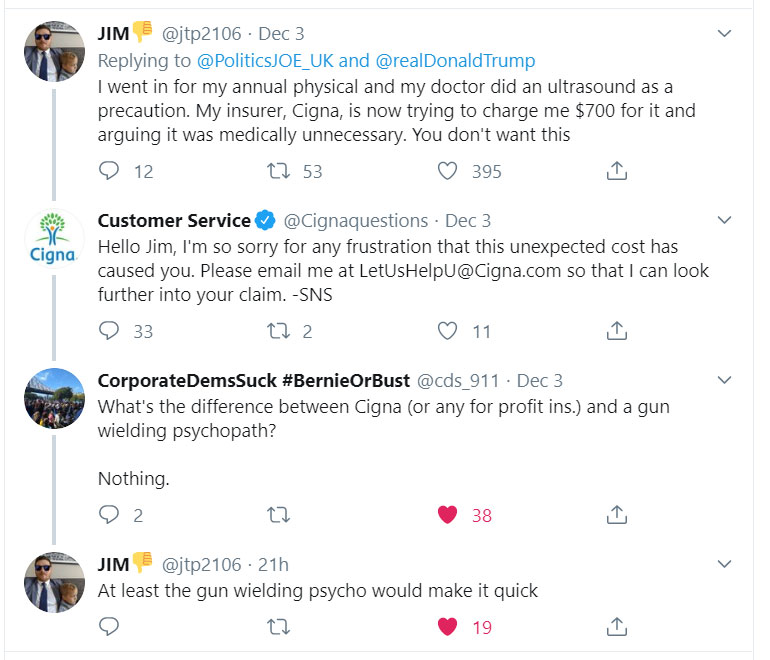
Task: Click the Cigna logo avatar
Action: tap(54, 240)
